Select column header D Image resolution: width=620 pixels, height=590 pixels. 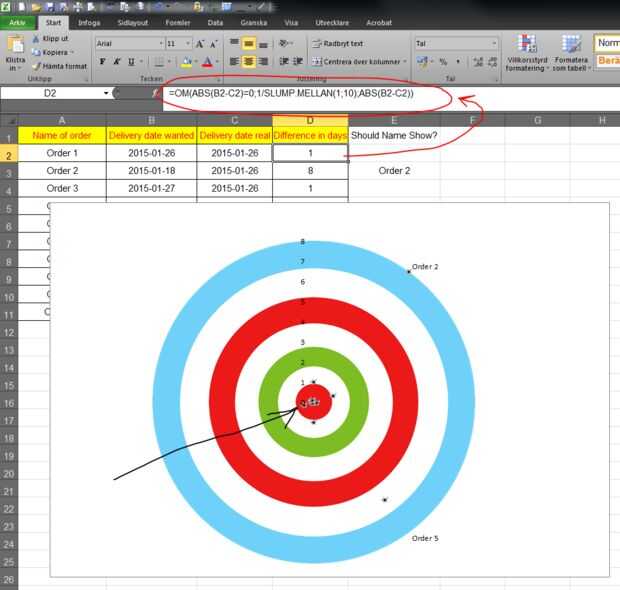[310, 120]
